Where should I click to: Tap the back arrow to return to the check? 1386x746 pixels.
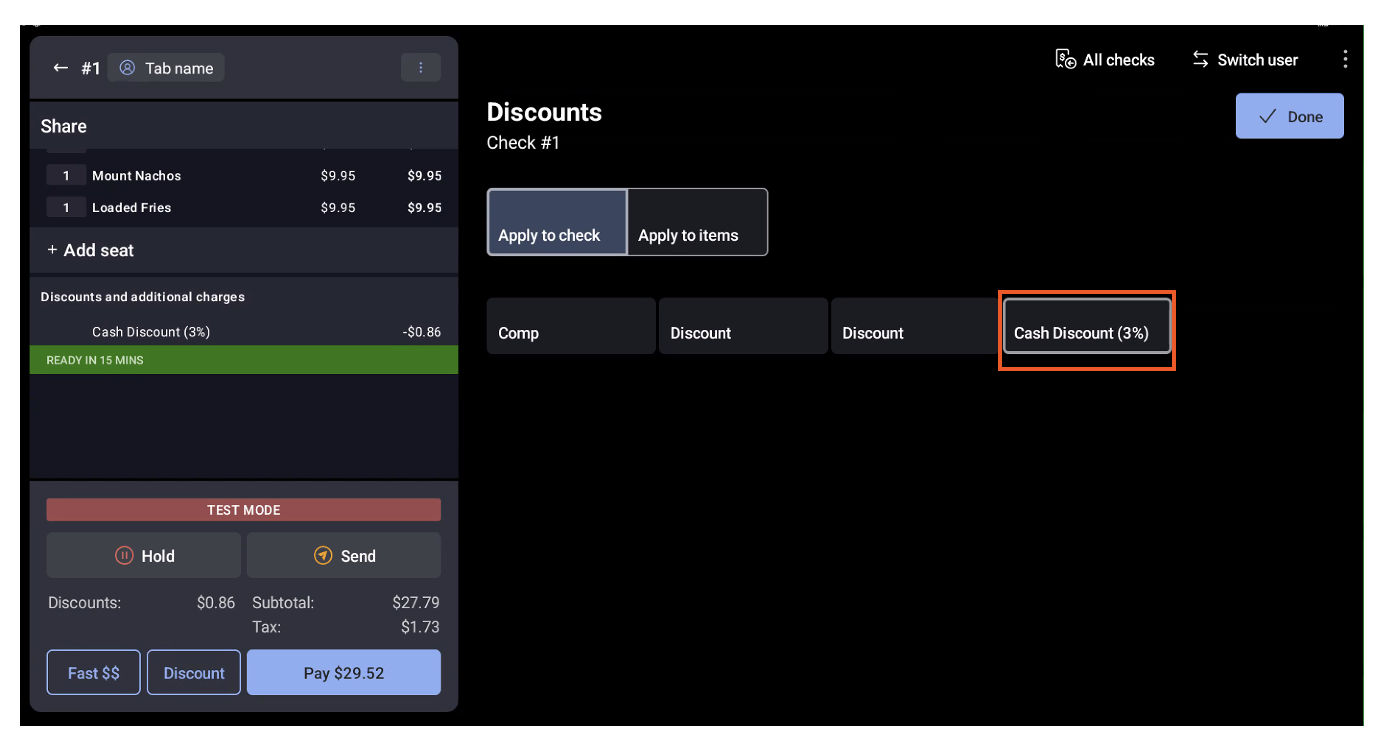[x=60, y=67]
